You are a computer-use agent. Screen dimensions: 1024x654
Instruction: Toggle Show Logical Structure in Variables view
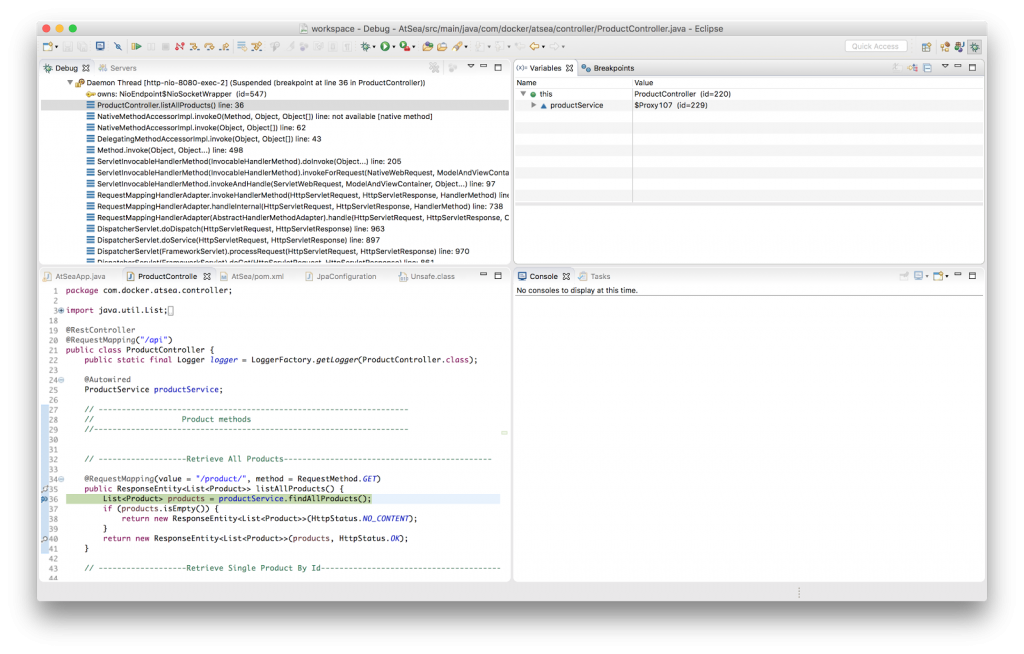tap(911, 67)
